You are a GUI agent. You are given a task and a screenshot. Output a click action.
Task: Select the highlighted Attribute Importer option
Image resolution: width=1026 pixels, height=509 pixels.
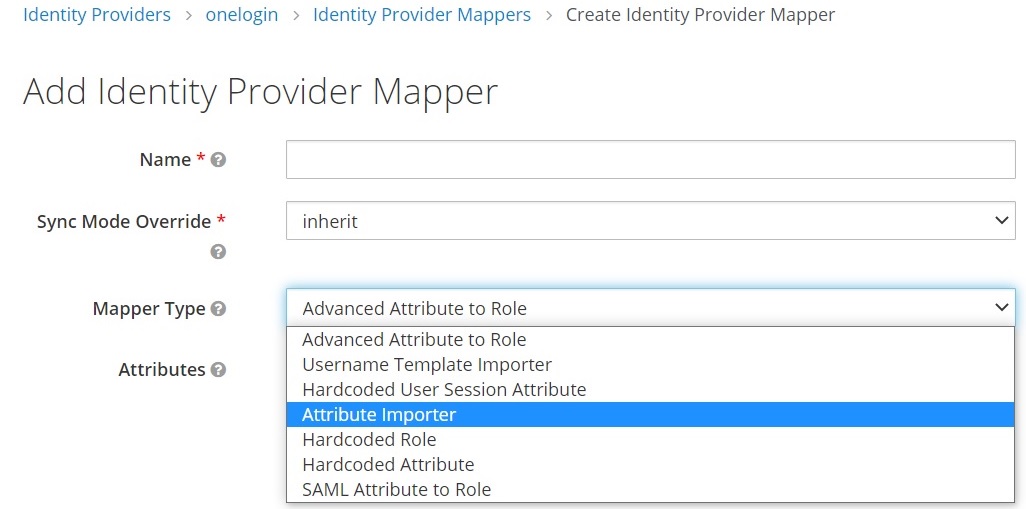click(x=379, y=415)
